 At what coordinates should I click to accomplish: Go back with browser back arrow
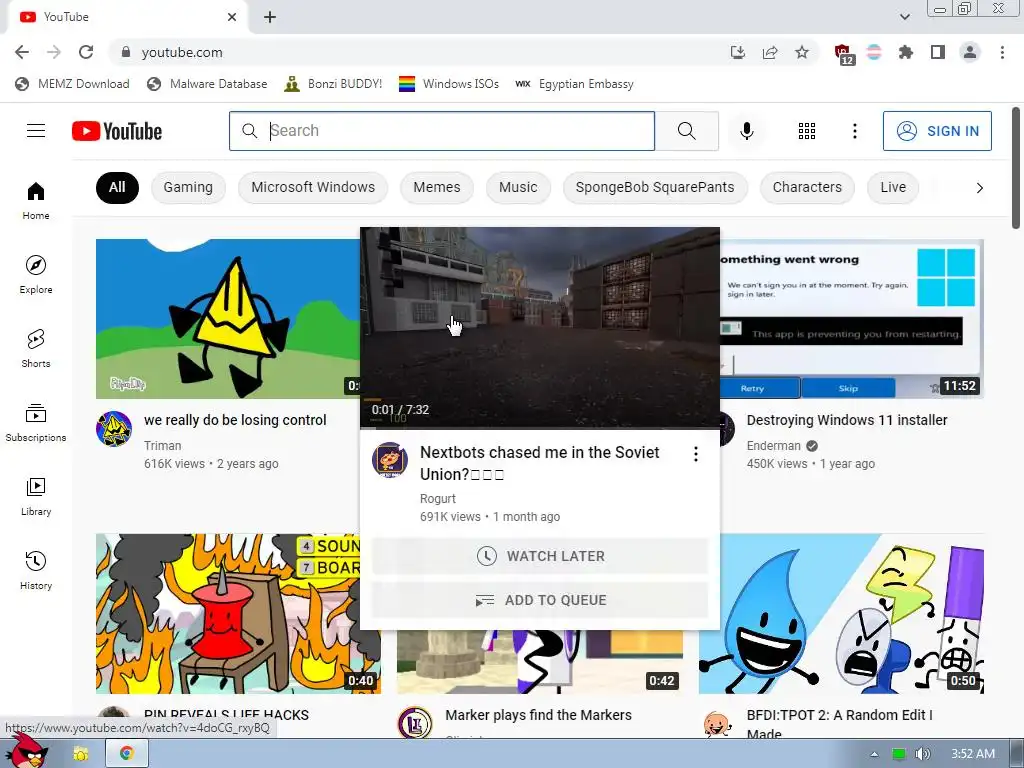tap(22, 52)
